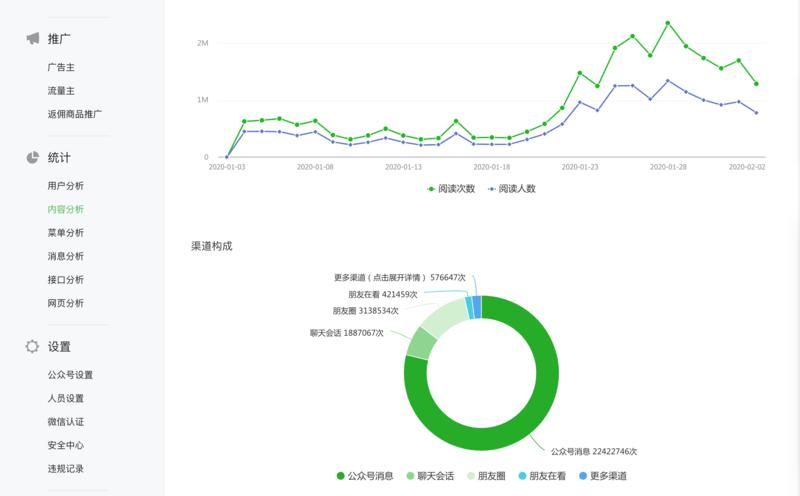Click the 2020-01-28 axis date label
The image size is (800, 496).
pos(668,167)
